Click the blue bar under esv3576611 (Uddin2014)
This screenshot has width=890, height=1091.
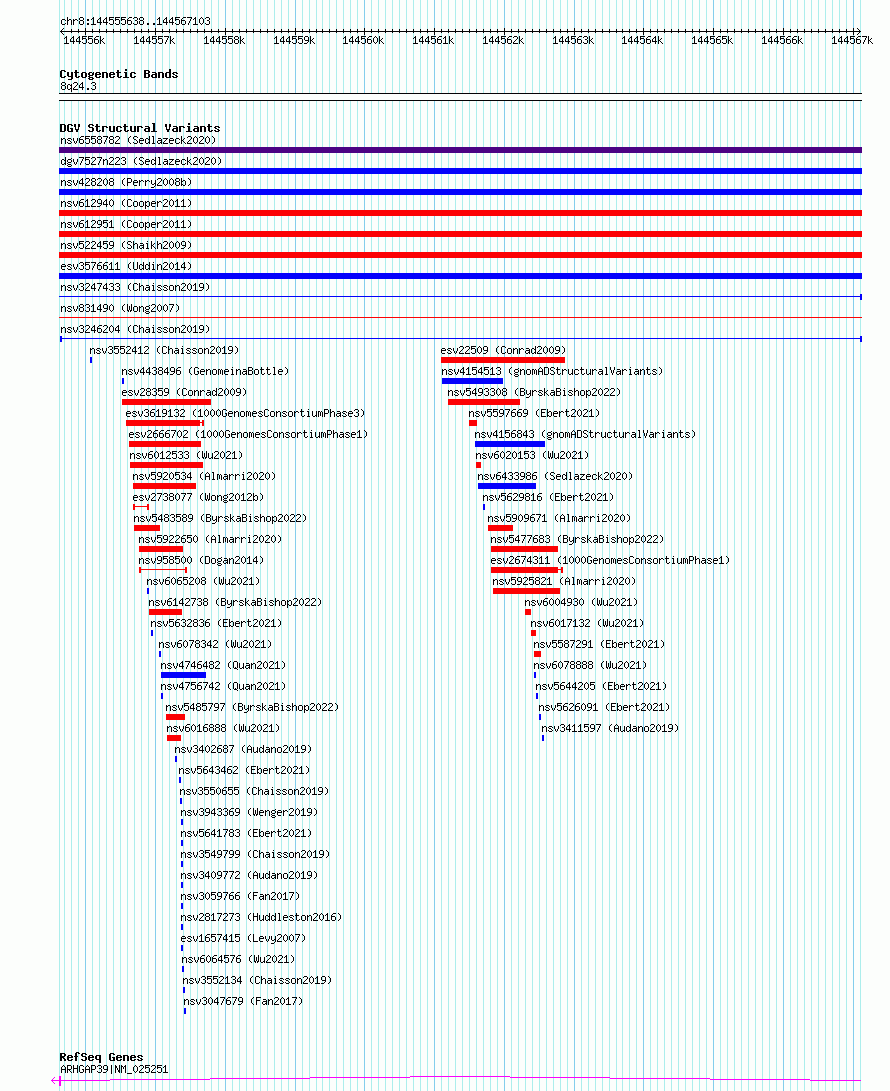tap(461, 276)
